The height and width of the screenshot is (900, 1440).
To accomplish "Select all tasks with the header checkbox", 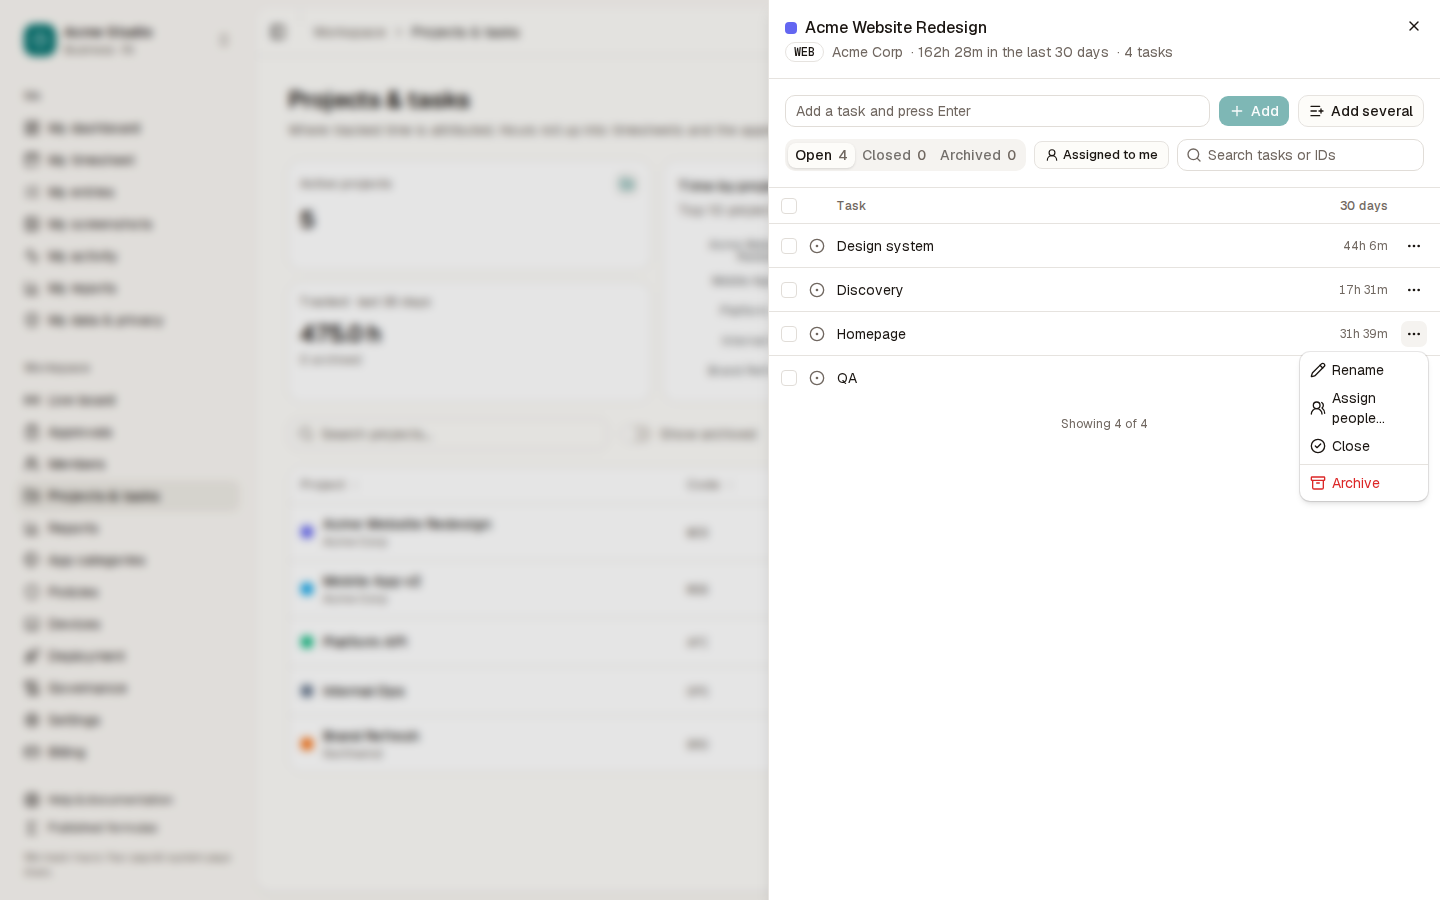I will coord(789,206).
